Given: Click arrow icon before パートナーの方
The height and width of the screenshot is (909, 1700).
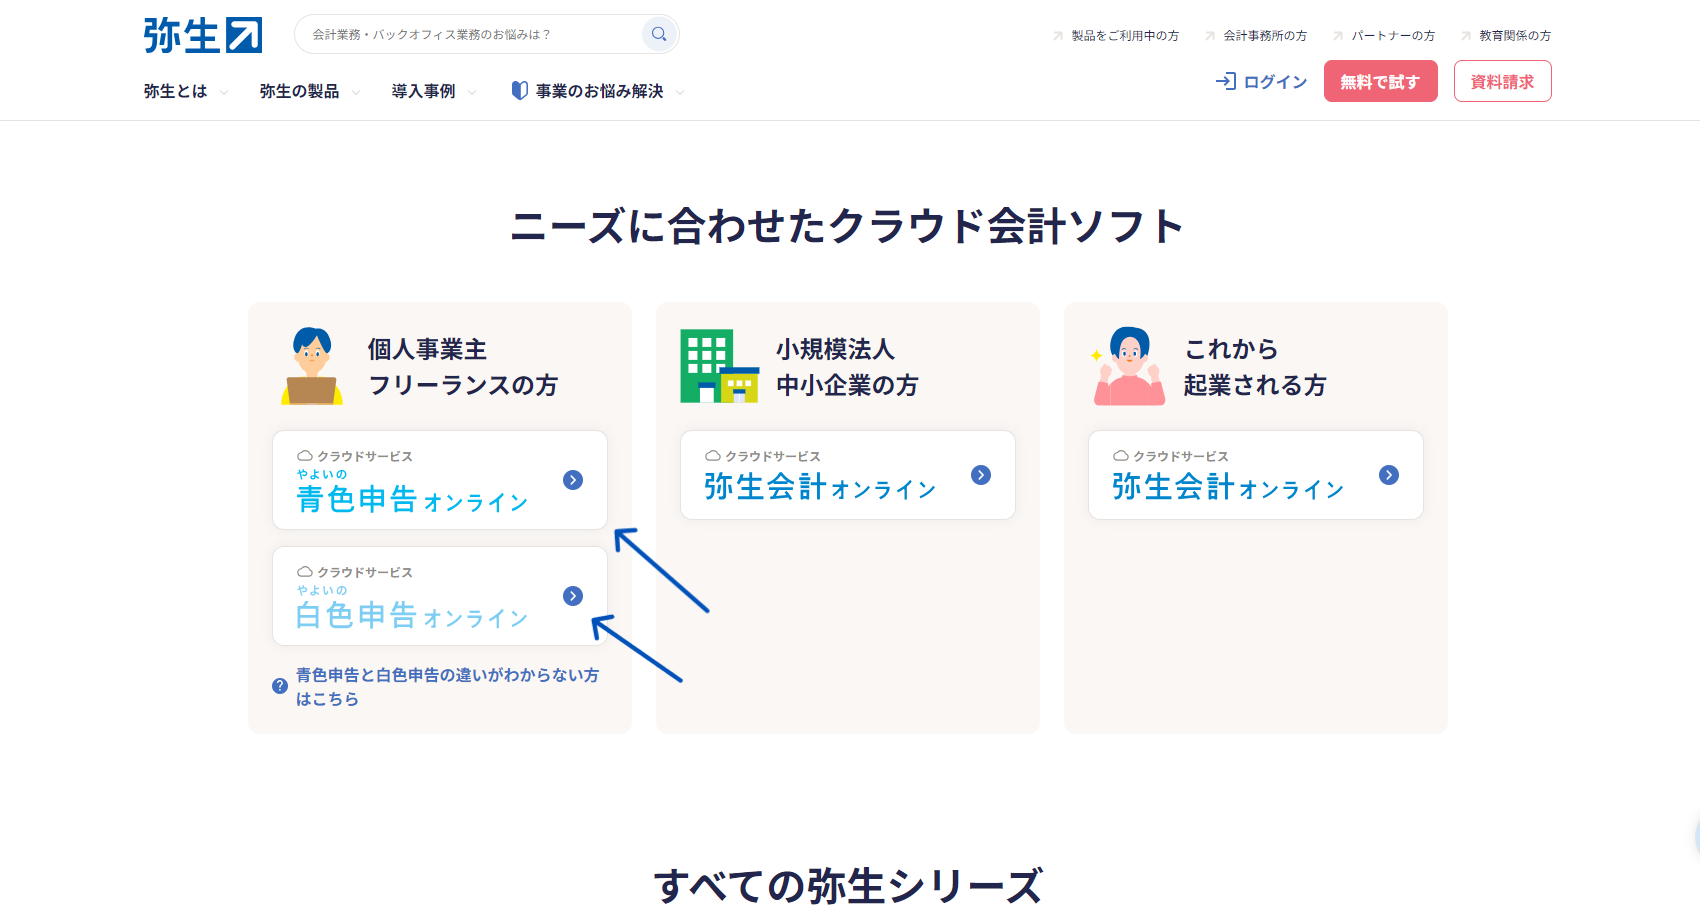Looking at the screenshot, I should (1338, 35).
